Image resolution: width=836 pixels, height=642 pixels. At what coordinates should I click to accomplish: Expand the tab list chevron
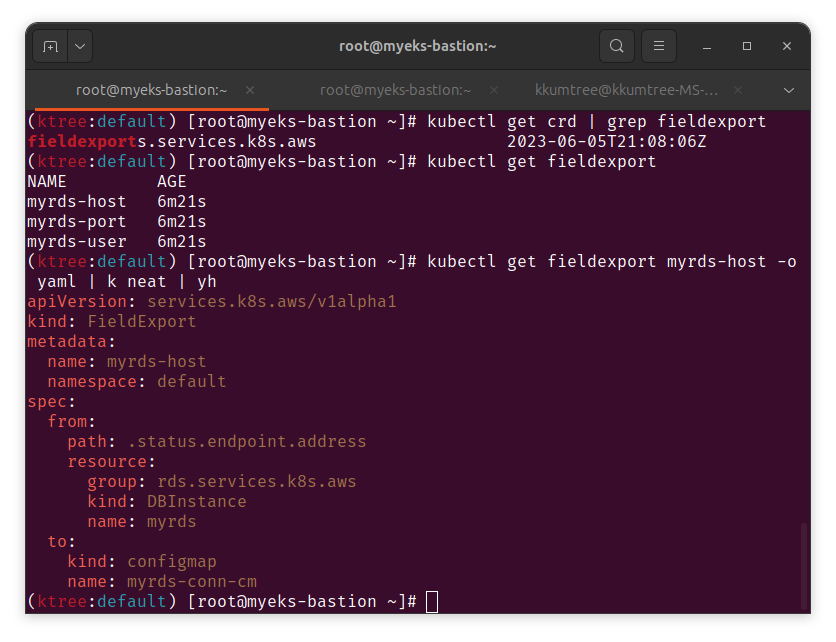[x=789, y=90]
